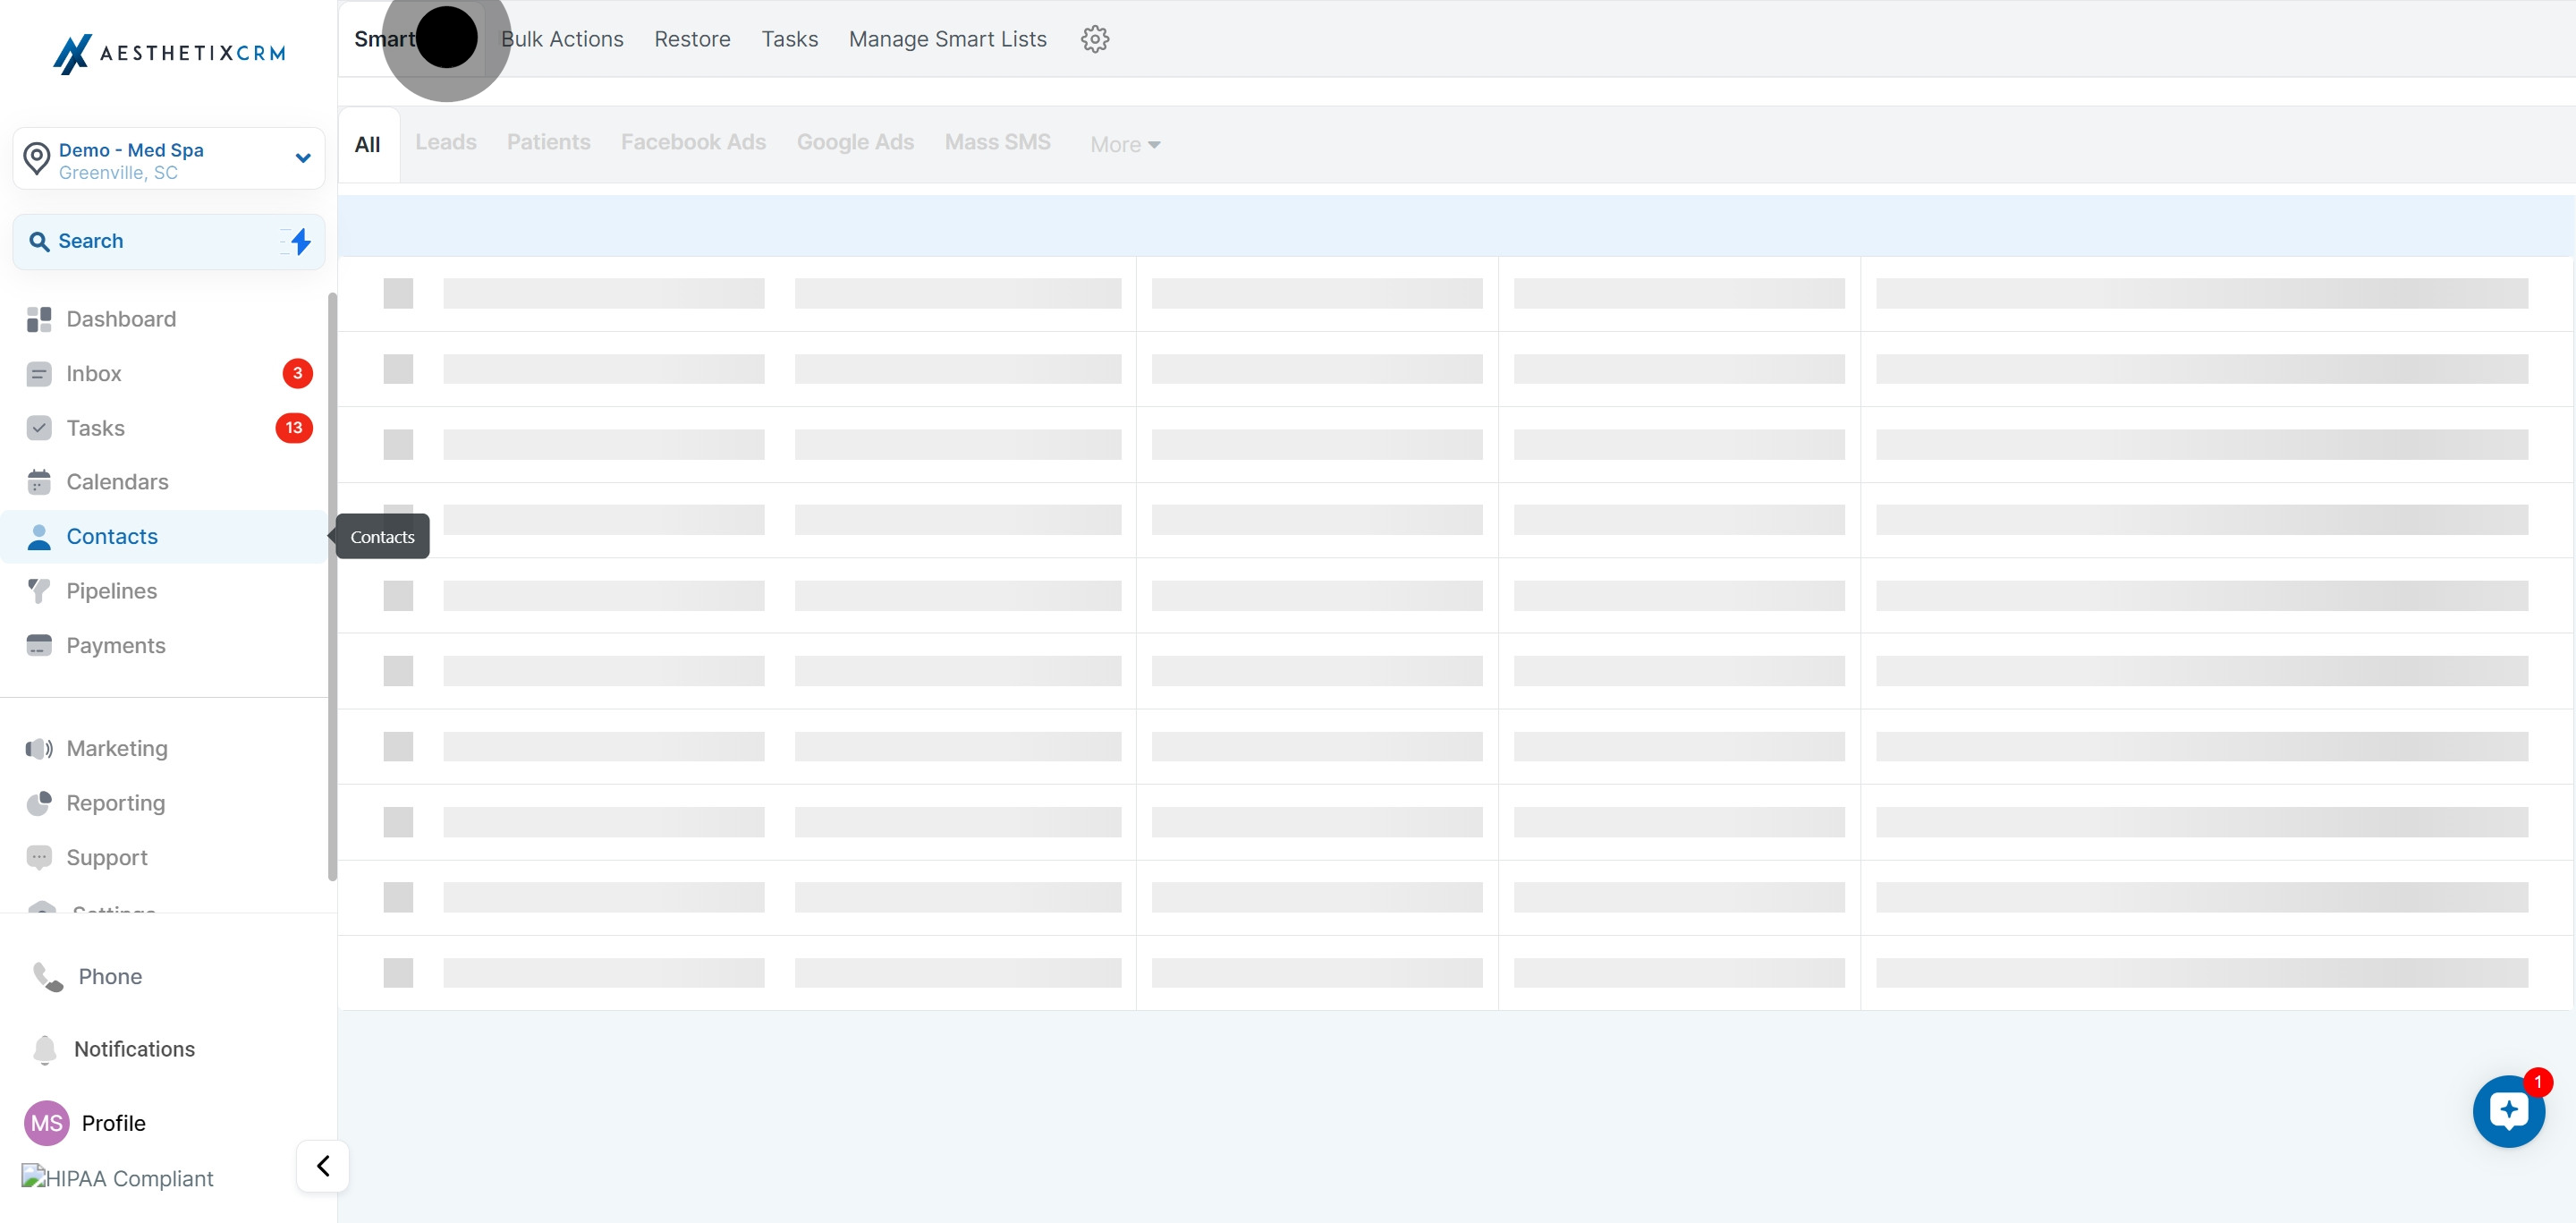Select Contacts in the sidebar

(x=164, y=537)
